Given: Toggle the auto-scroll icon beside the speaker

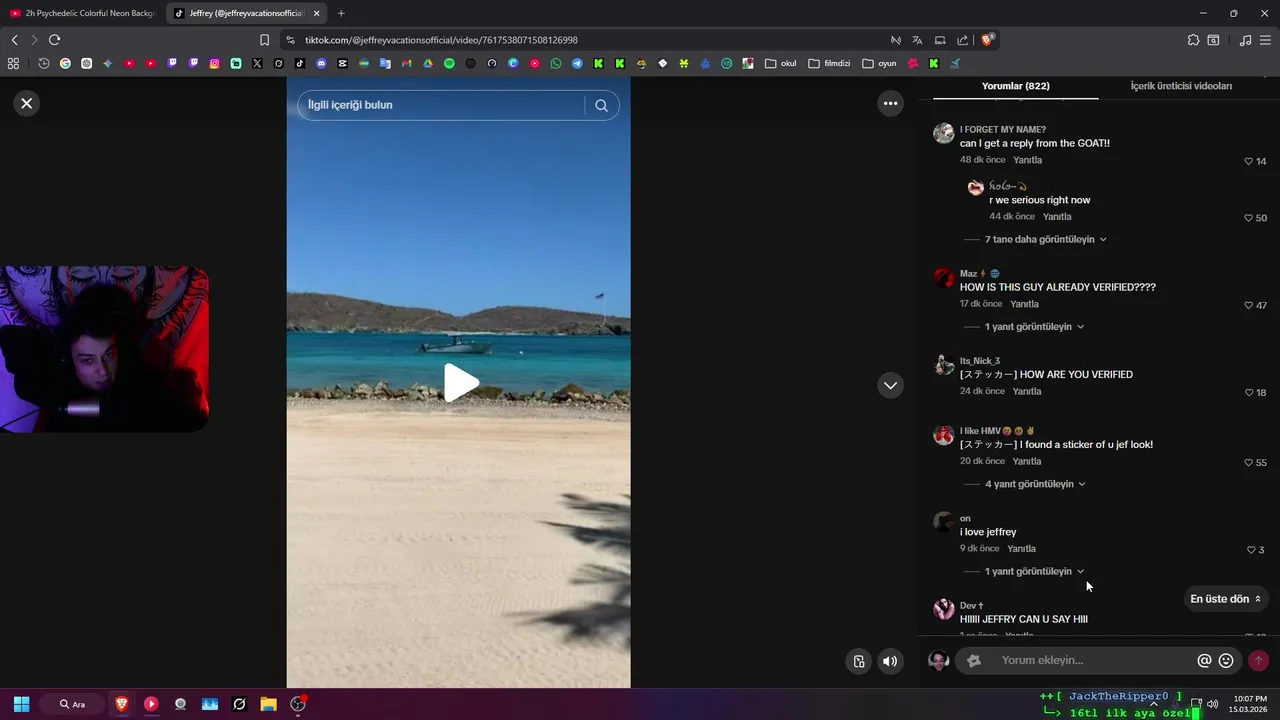Looking at the screenshot, I should (x=859, y=661).
